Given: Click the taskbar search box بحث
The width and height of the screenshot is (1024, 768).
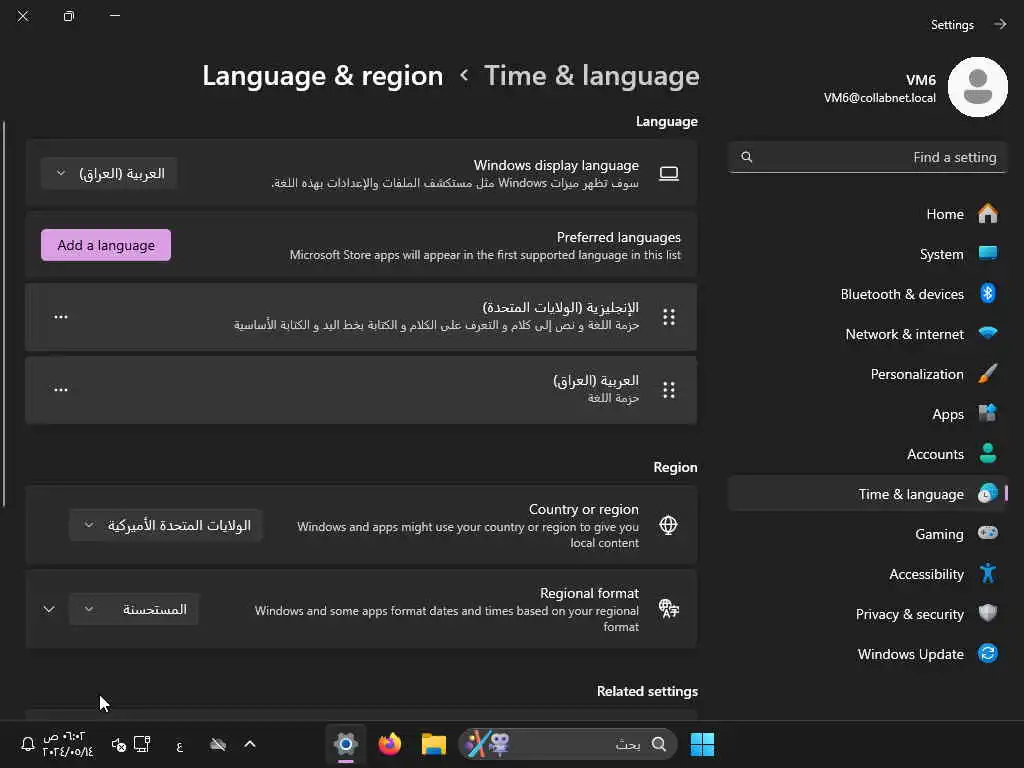Looking at the screenshot, I should click(x=568, y=744).
